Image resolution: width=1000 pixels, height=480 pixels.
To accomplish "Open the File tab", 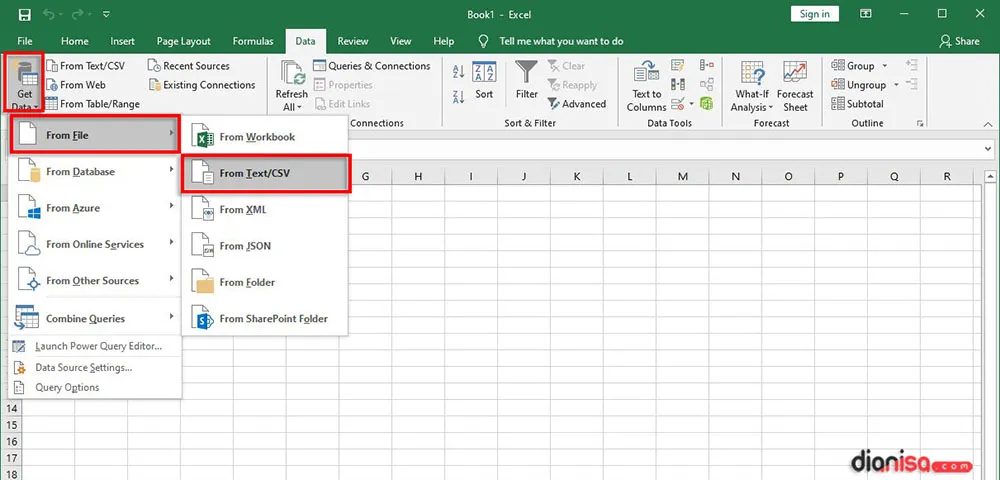I will point(25,41).
